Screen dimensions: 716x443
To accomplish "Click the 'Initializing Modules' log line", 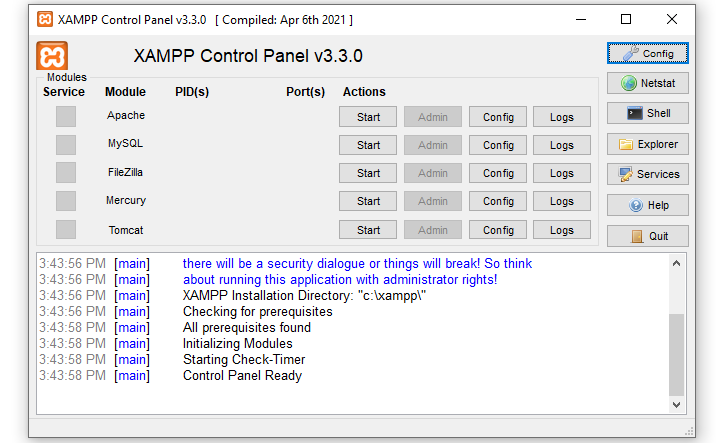I will coord(237,343).
